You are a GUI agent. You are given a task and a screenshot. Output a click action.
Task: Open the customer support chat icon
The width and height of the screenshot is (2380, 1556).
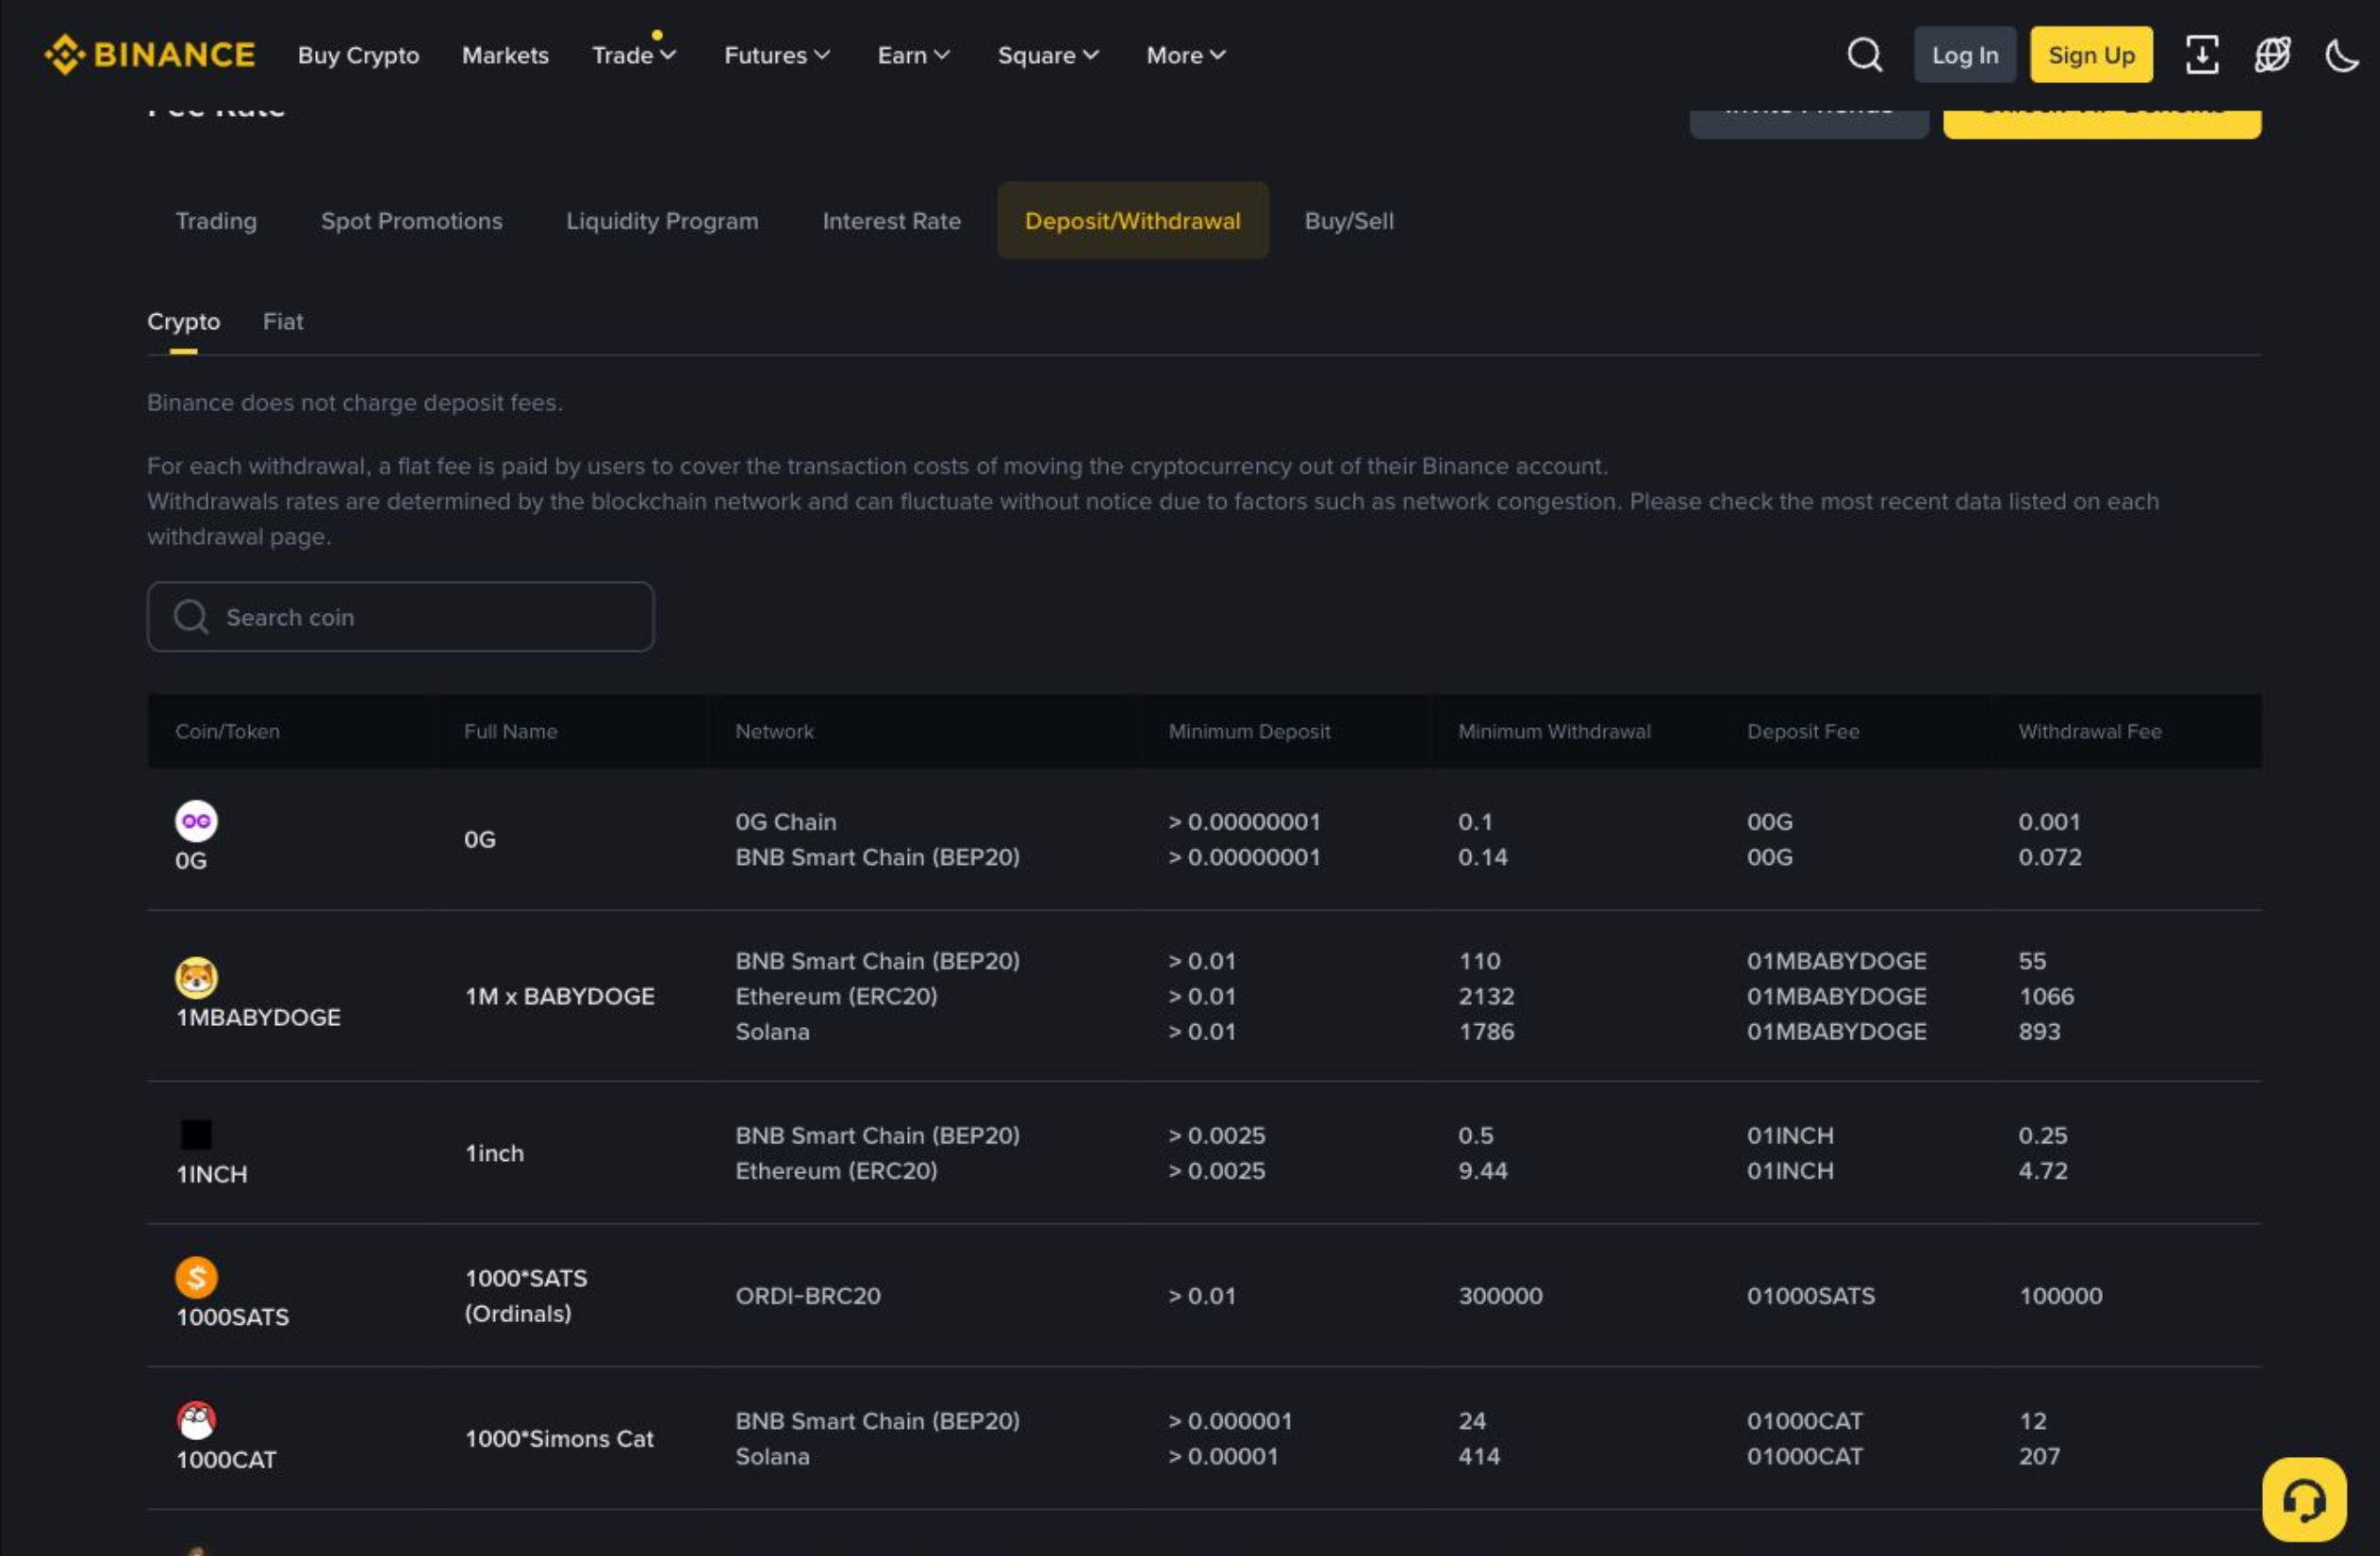2304,1499
